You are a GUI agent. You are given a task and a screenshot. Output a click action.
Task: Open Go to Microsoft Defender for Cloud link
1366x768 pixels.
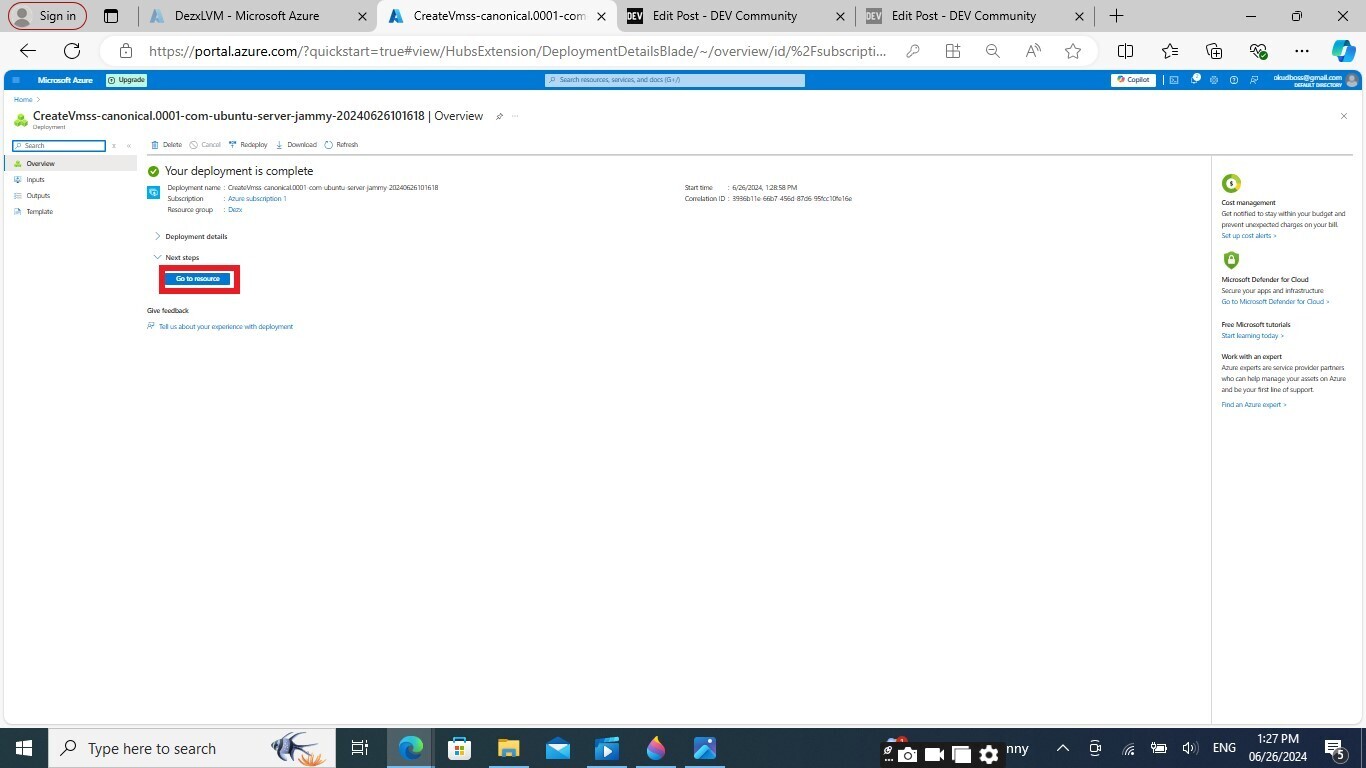pos(1275,302)
